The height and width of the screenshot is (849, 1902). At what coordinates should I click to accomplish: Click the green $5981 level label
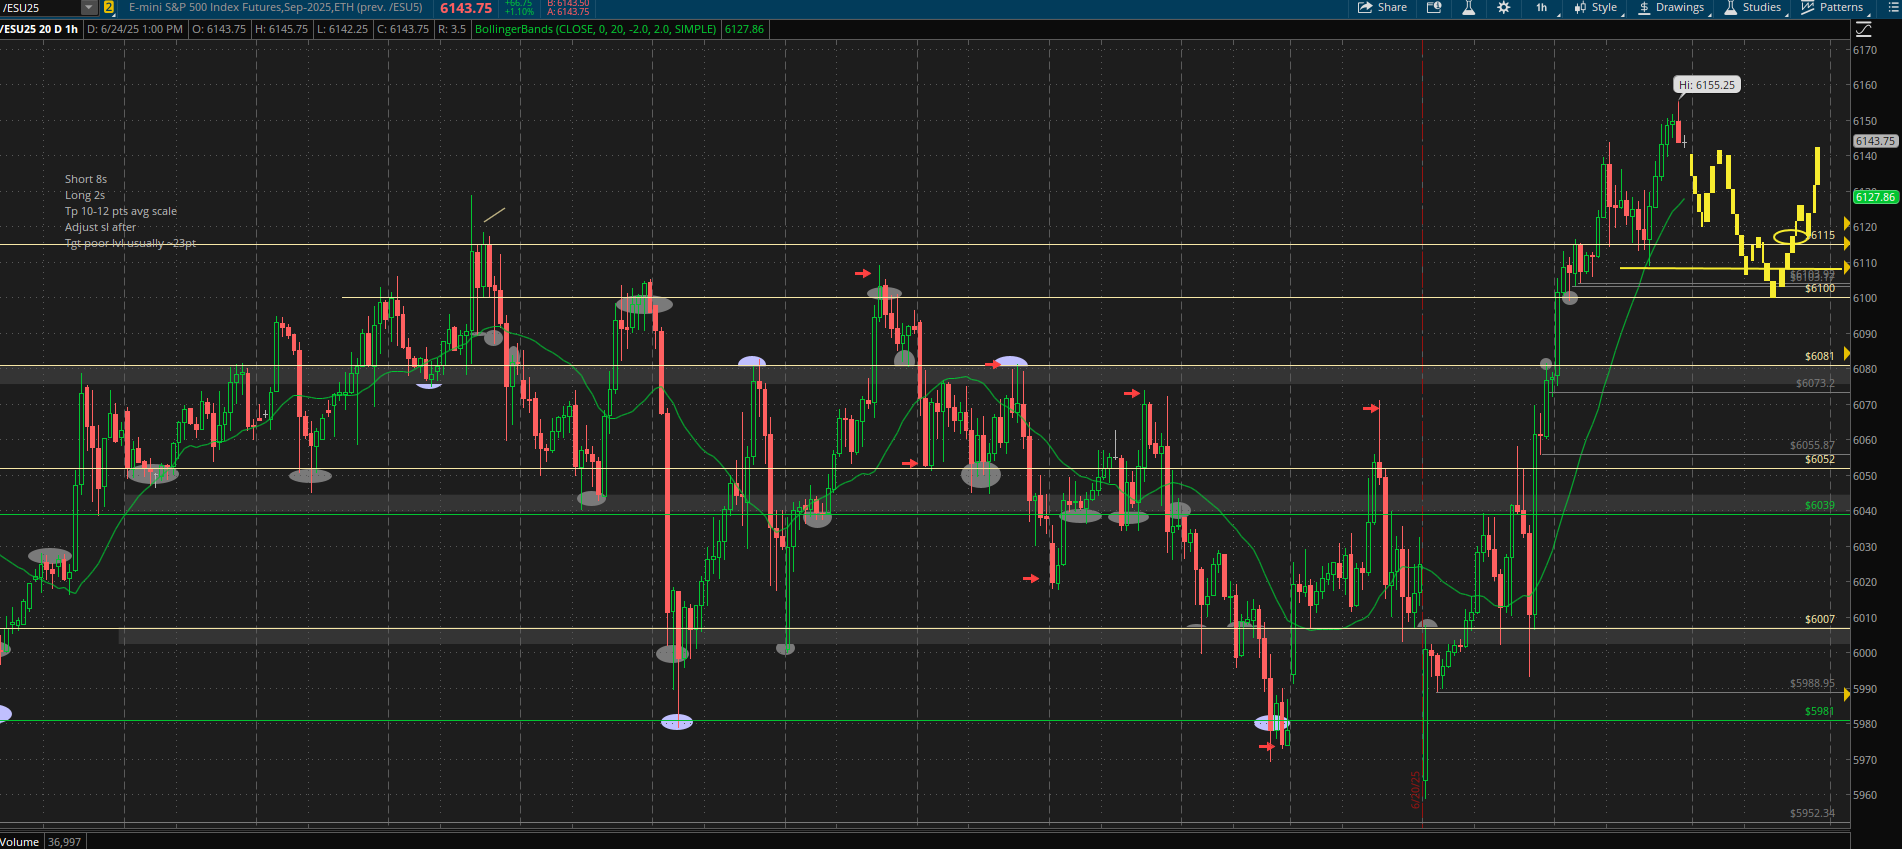[1820, 711]
